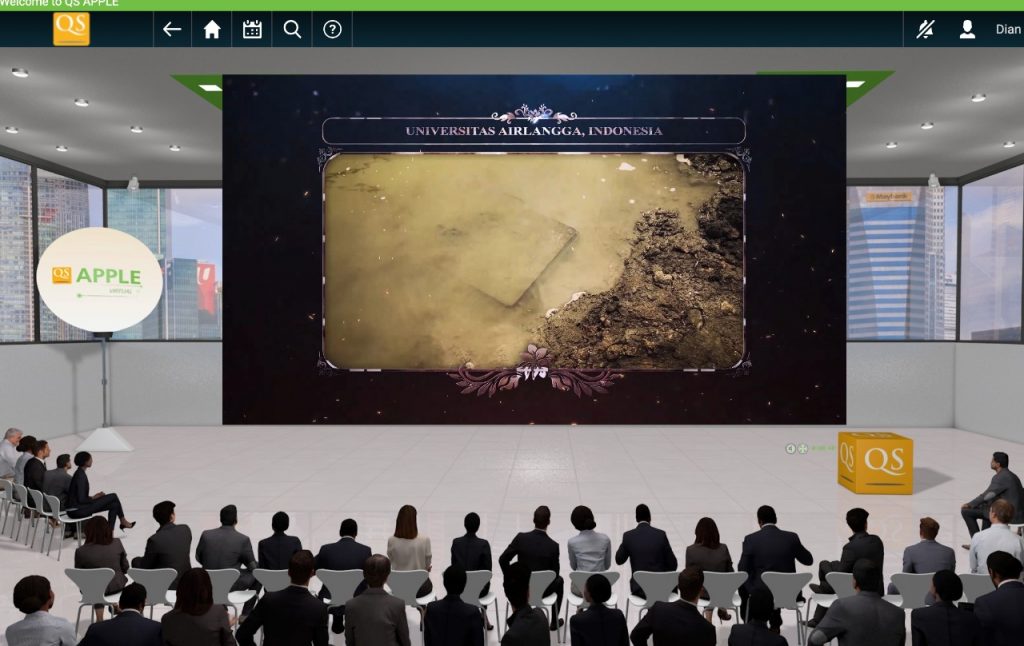Open the Home lobby icon
The width and height of the screenshot is (1024, 646).
click(212, 29)
